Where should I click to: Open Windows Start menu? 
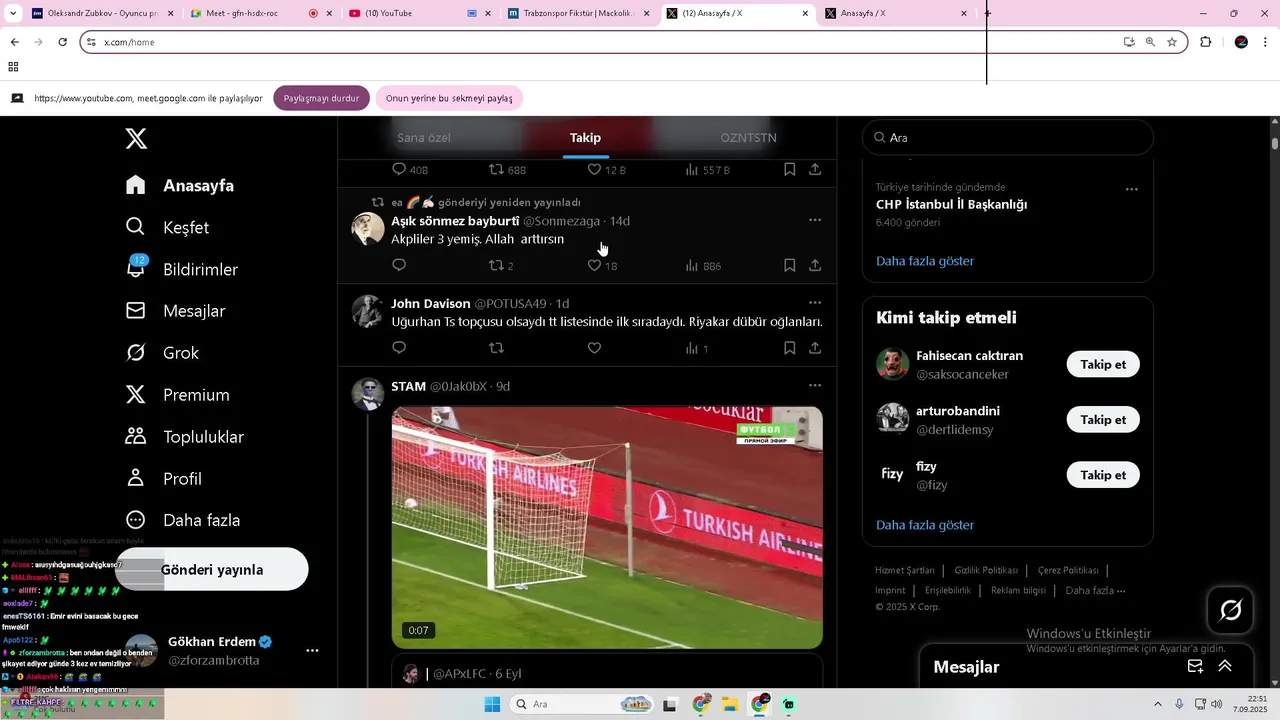tap(492, 704)
